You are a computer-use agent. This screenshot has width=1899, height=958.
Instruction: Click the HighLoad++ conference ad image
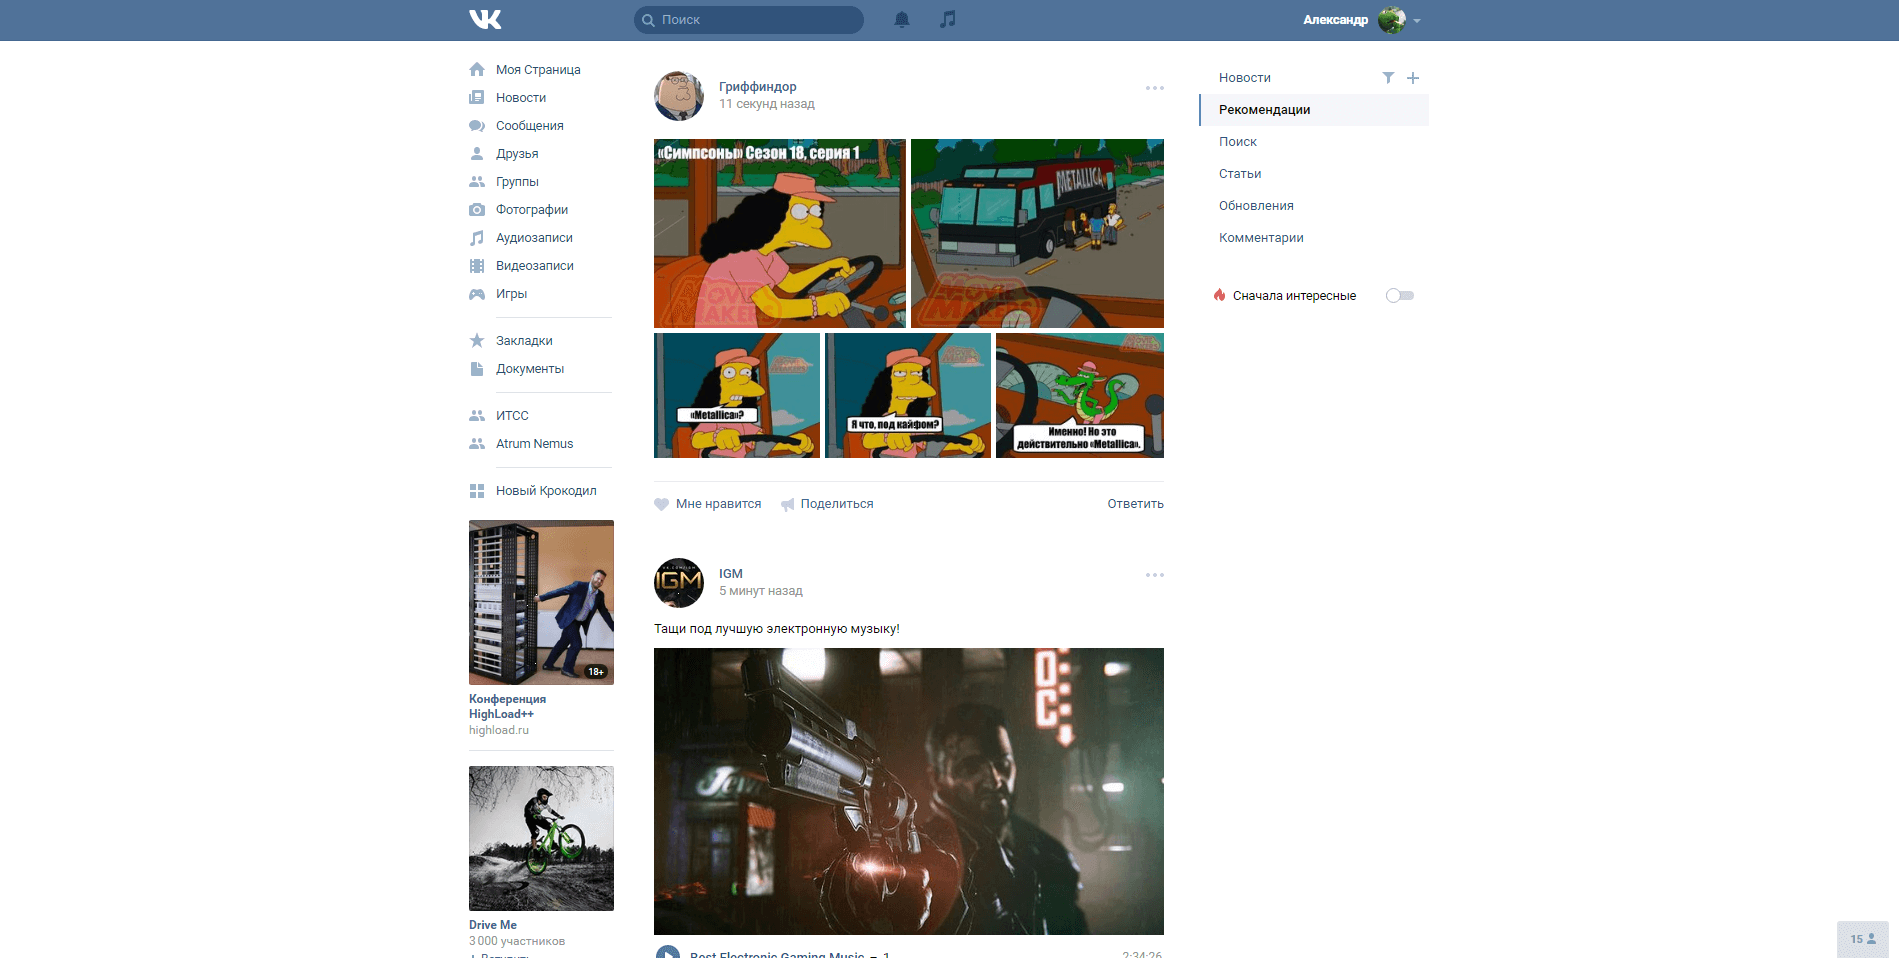click(541, 602)
